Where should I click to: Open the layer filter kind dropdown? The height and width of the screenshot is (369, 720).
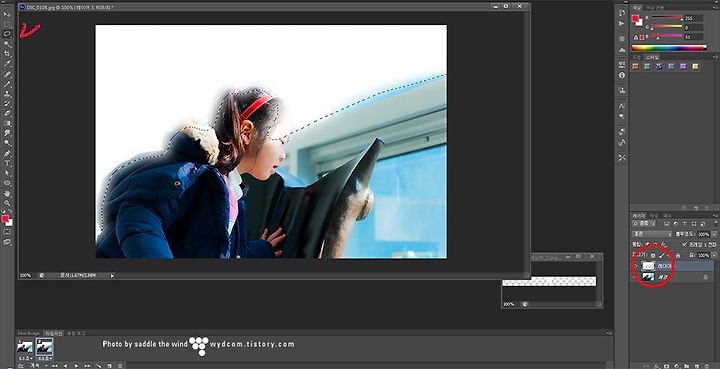click(x=645, y=224)
